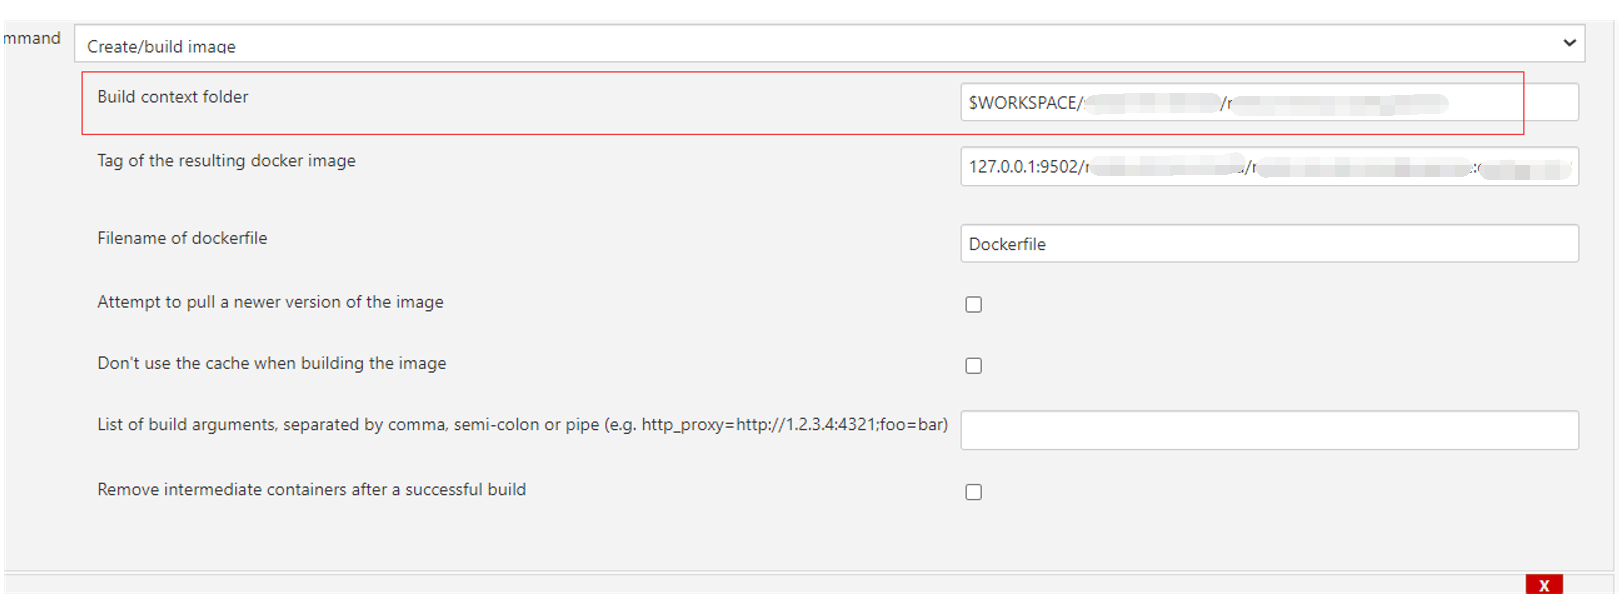The width and height of the screenshot is (1619, 595).
Task: Click the 'Build context folder' label text
Action: [172, 97]
